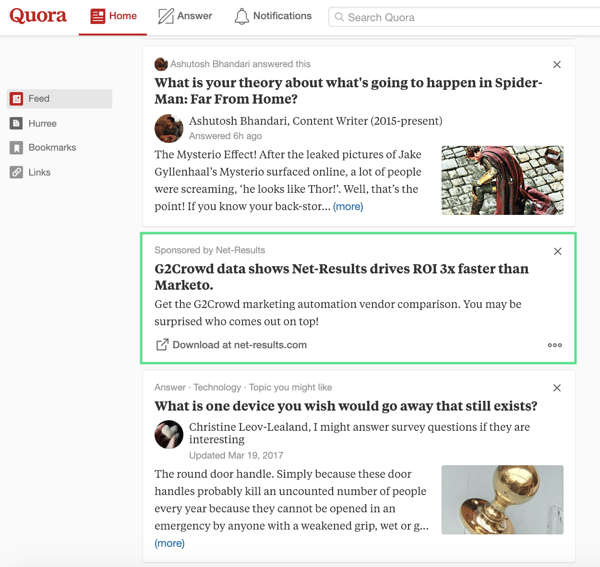Viewport: 600px width, 567px height.
Task: Click 'Topic you might like' text
Action: click(x=290, y=388)
